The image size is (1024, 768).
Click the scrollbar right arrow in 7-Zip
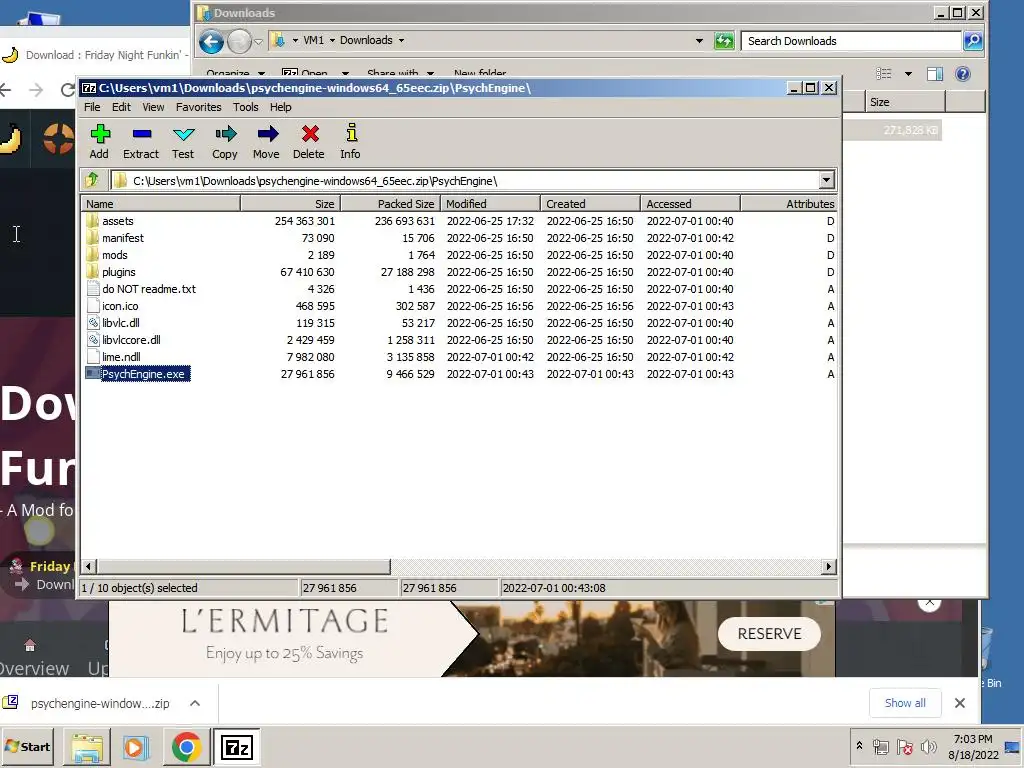tap(829, 566)
